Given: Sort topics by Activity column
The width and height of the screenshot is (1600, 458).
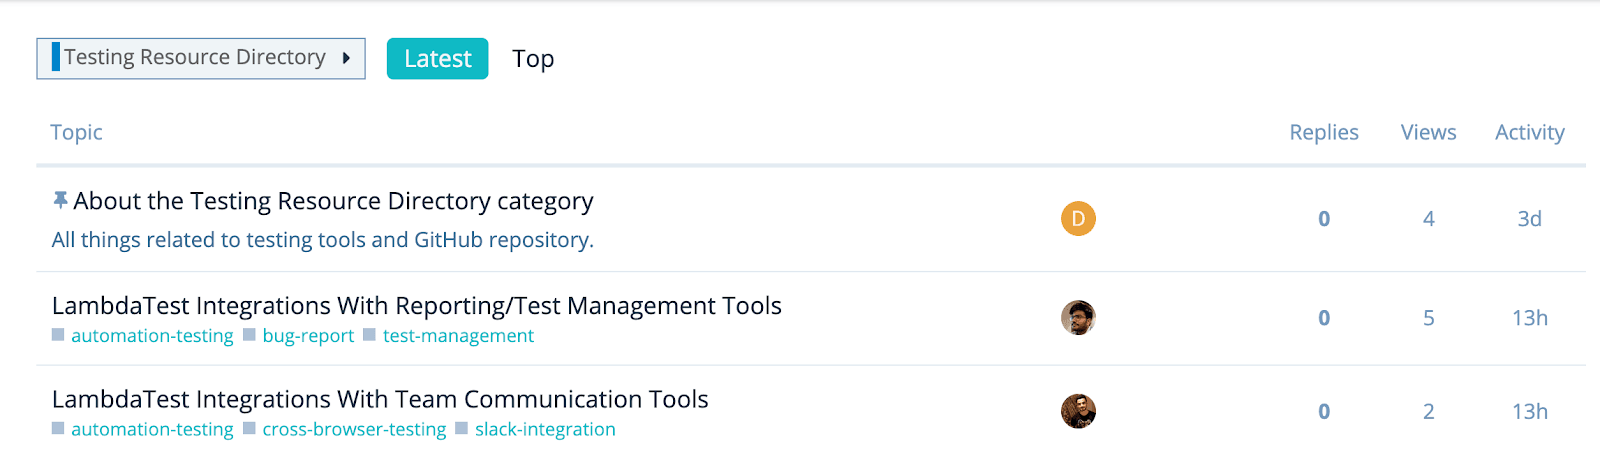Looking at the screenshot, I should [x=1529, y=132].
